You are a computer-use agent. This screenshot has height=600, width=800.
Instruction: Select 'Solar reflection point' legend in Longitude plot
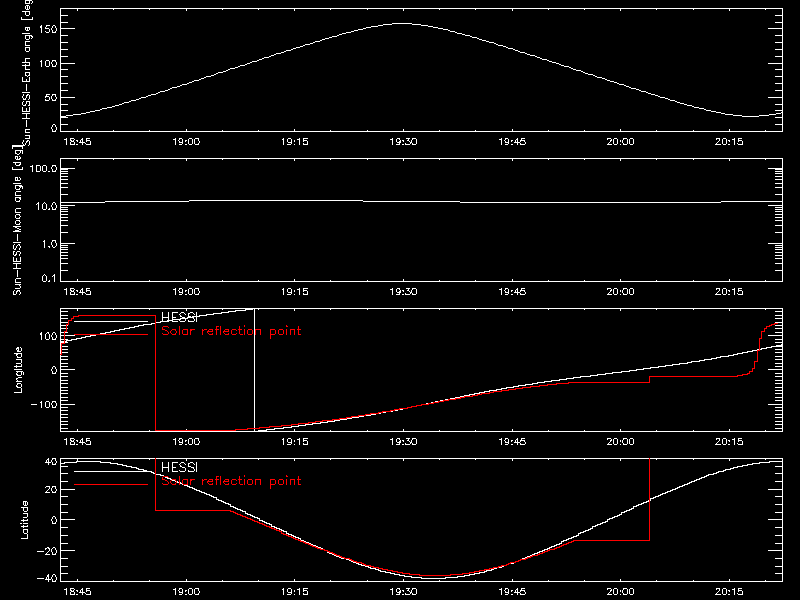click(231, 331)
